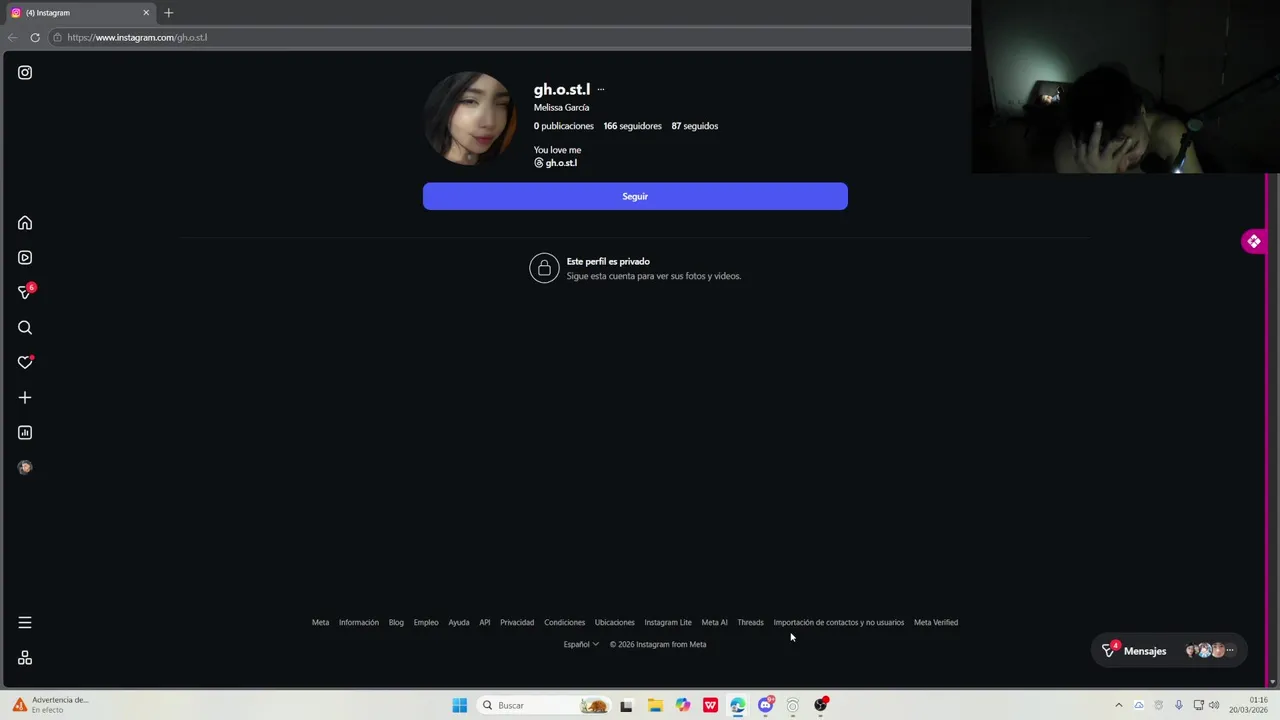Open the options dots next to gh.o.st.l
Image resolution: width=1280 pixels, height=720 pixels.
(601, 90)
